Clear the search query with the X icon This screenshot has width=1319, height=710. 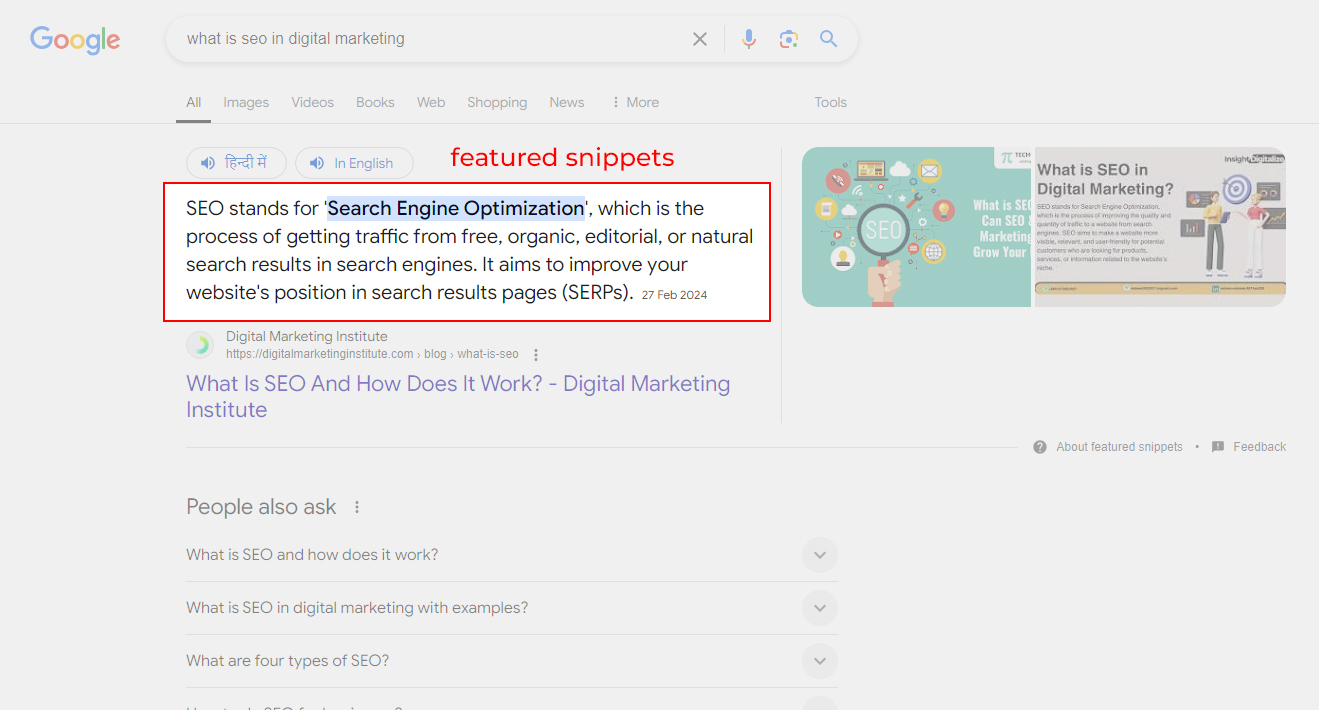[x=699, y=38]
